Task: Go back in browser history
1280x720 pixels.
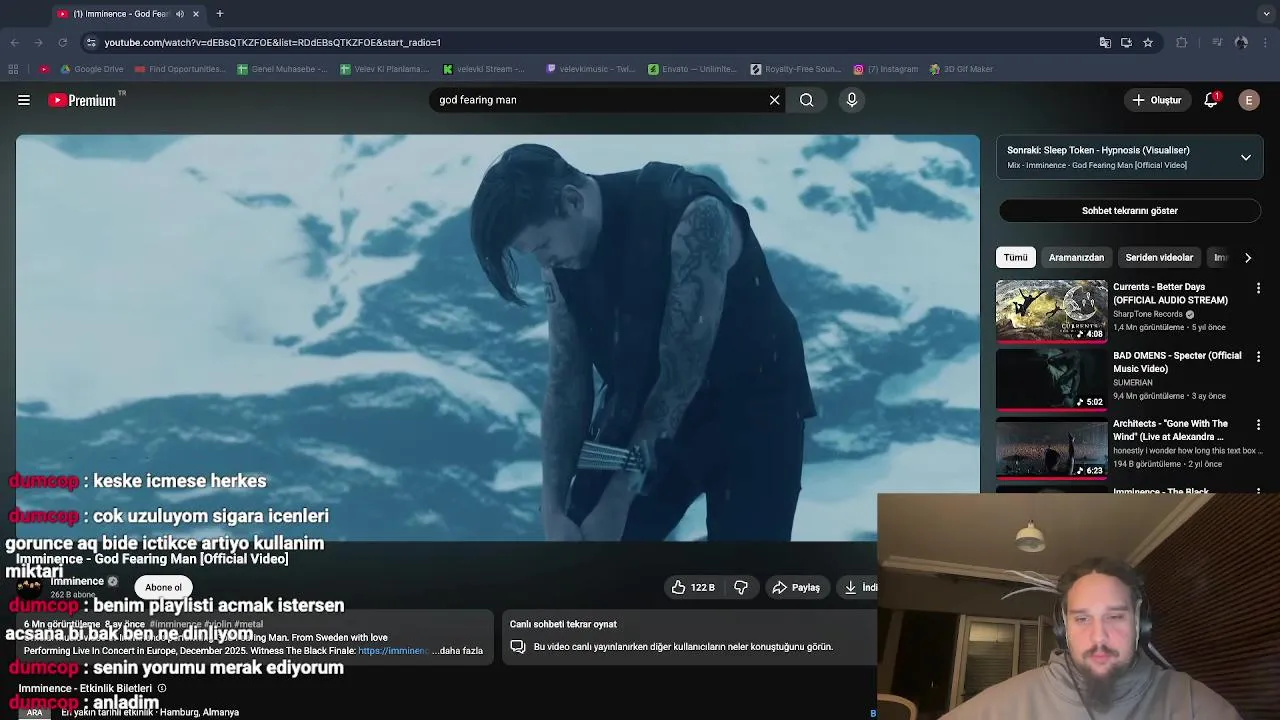Action: click(x=15, y=43)
